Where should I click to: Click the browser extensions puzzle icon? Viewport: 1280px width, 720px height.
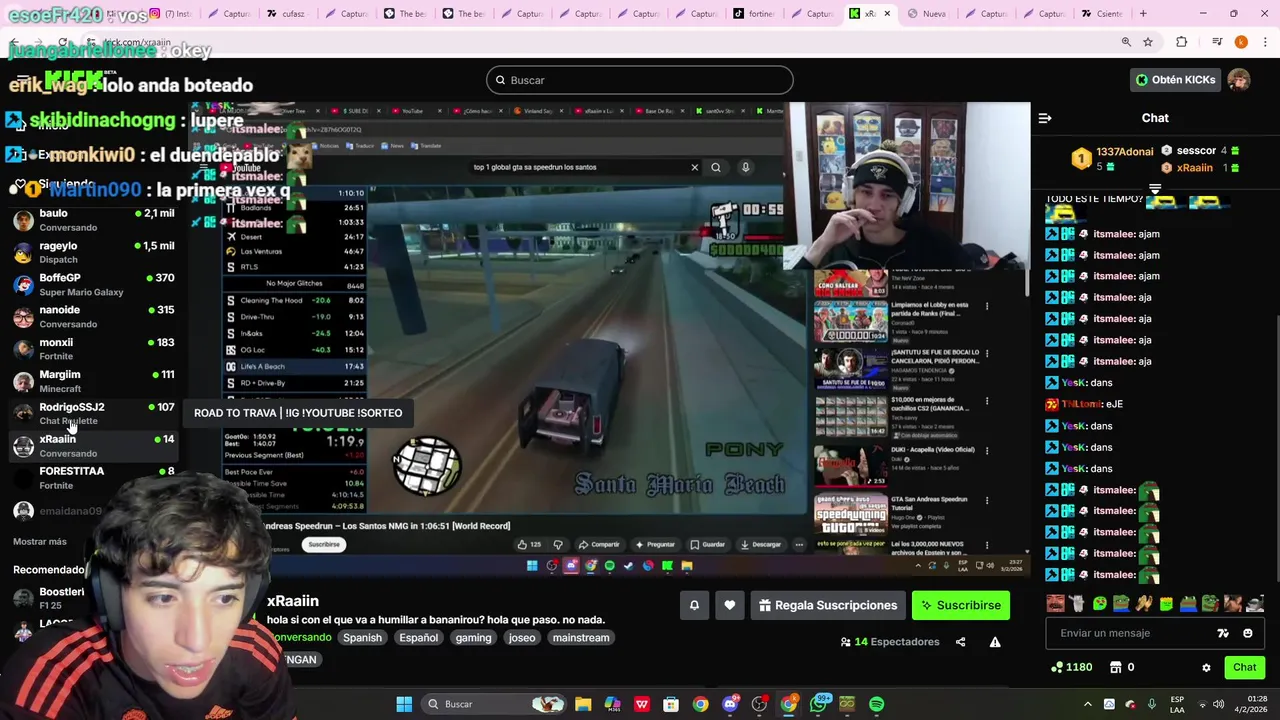1182,42
